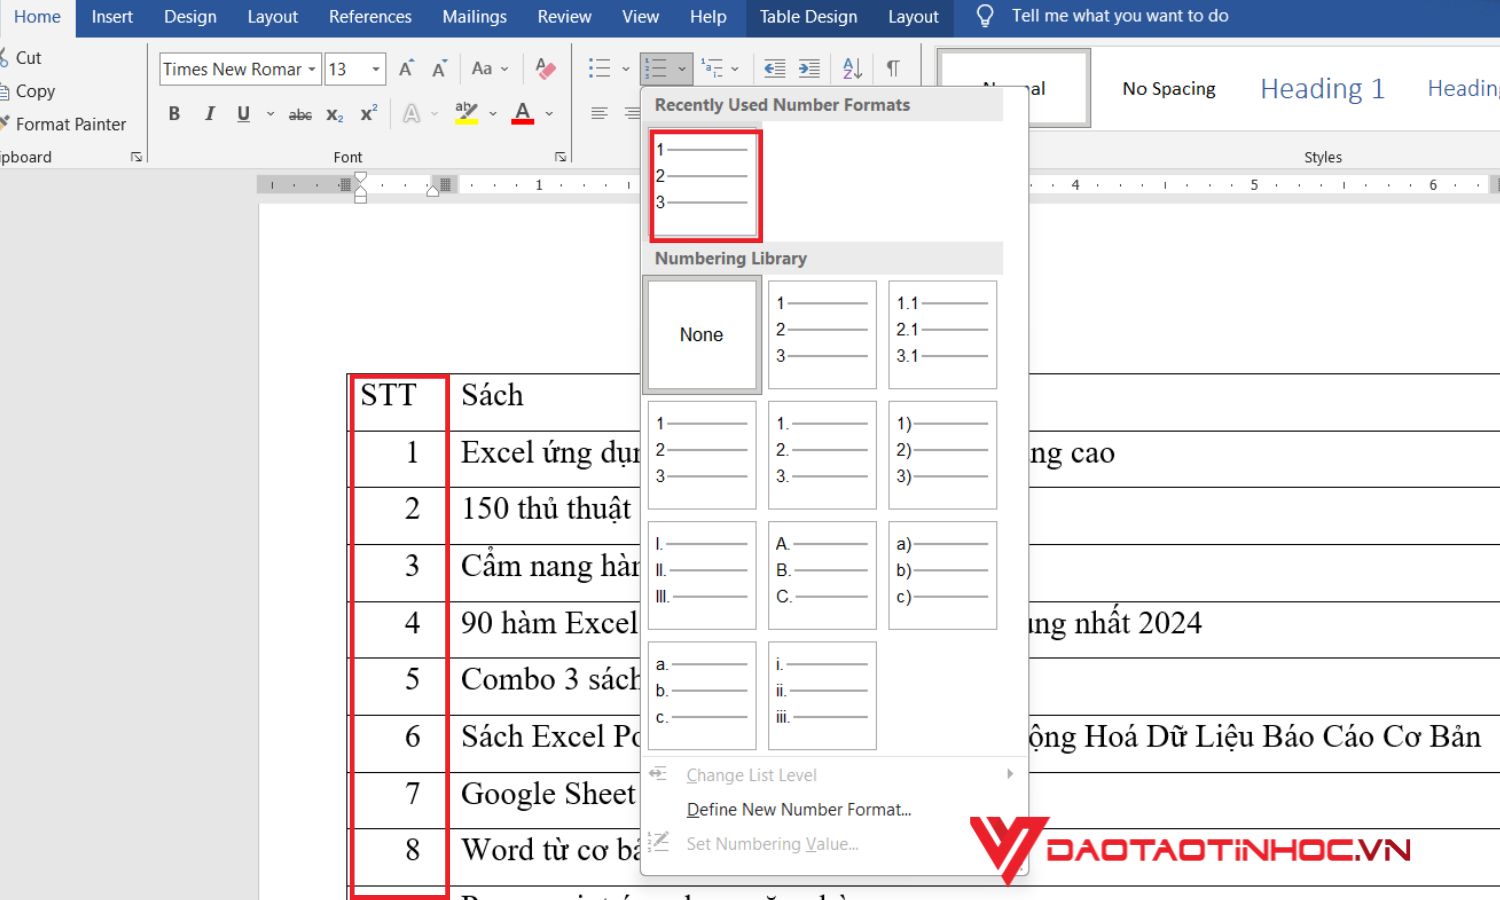Click Define New Number Format
Image resolution: width=1500 pixels, height=900 pixels.
(798, 809)
